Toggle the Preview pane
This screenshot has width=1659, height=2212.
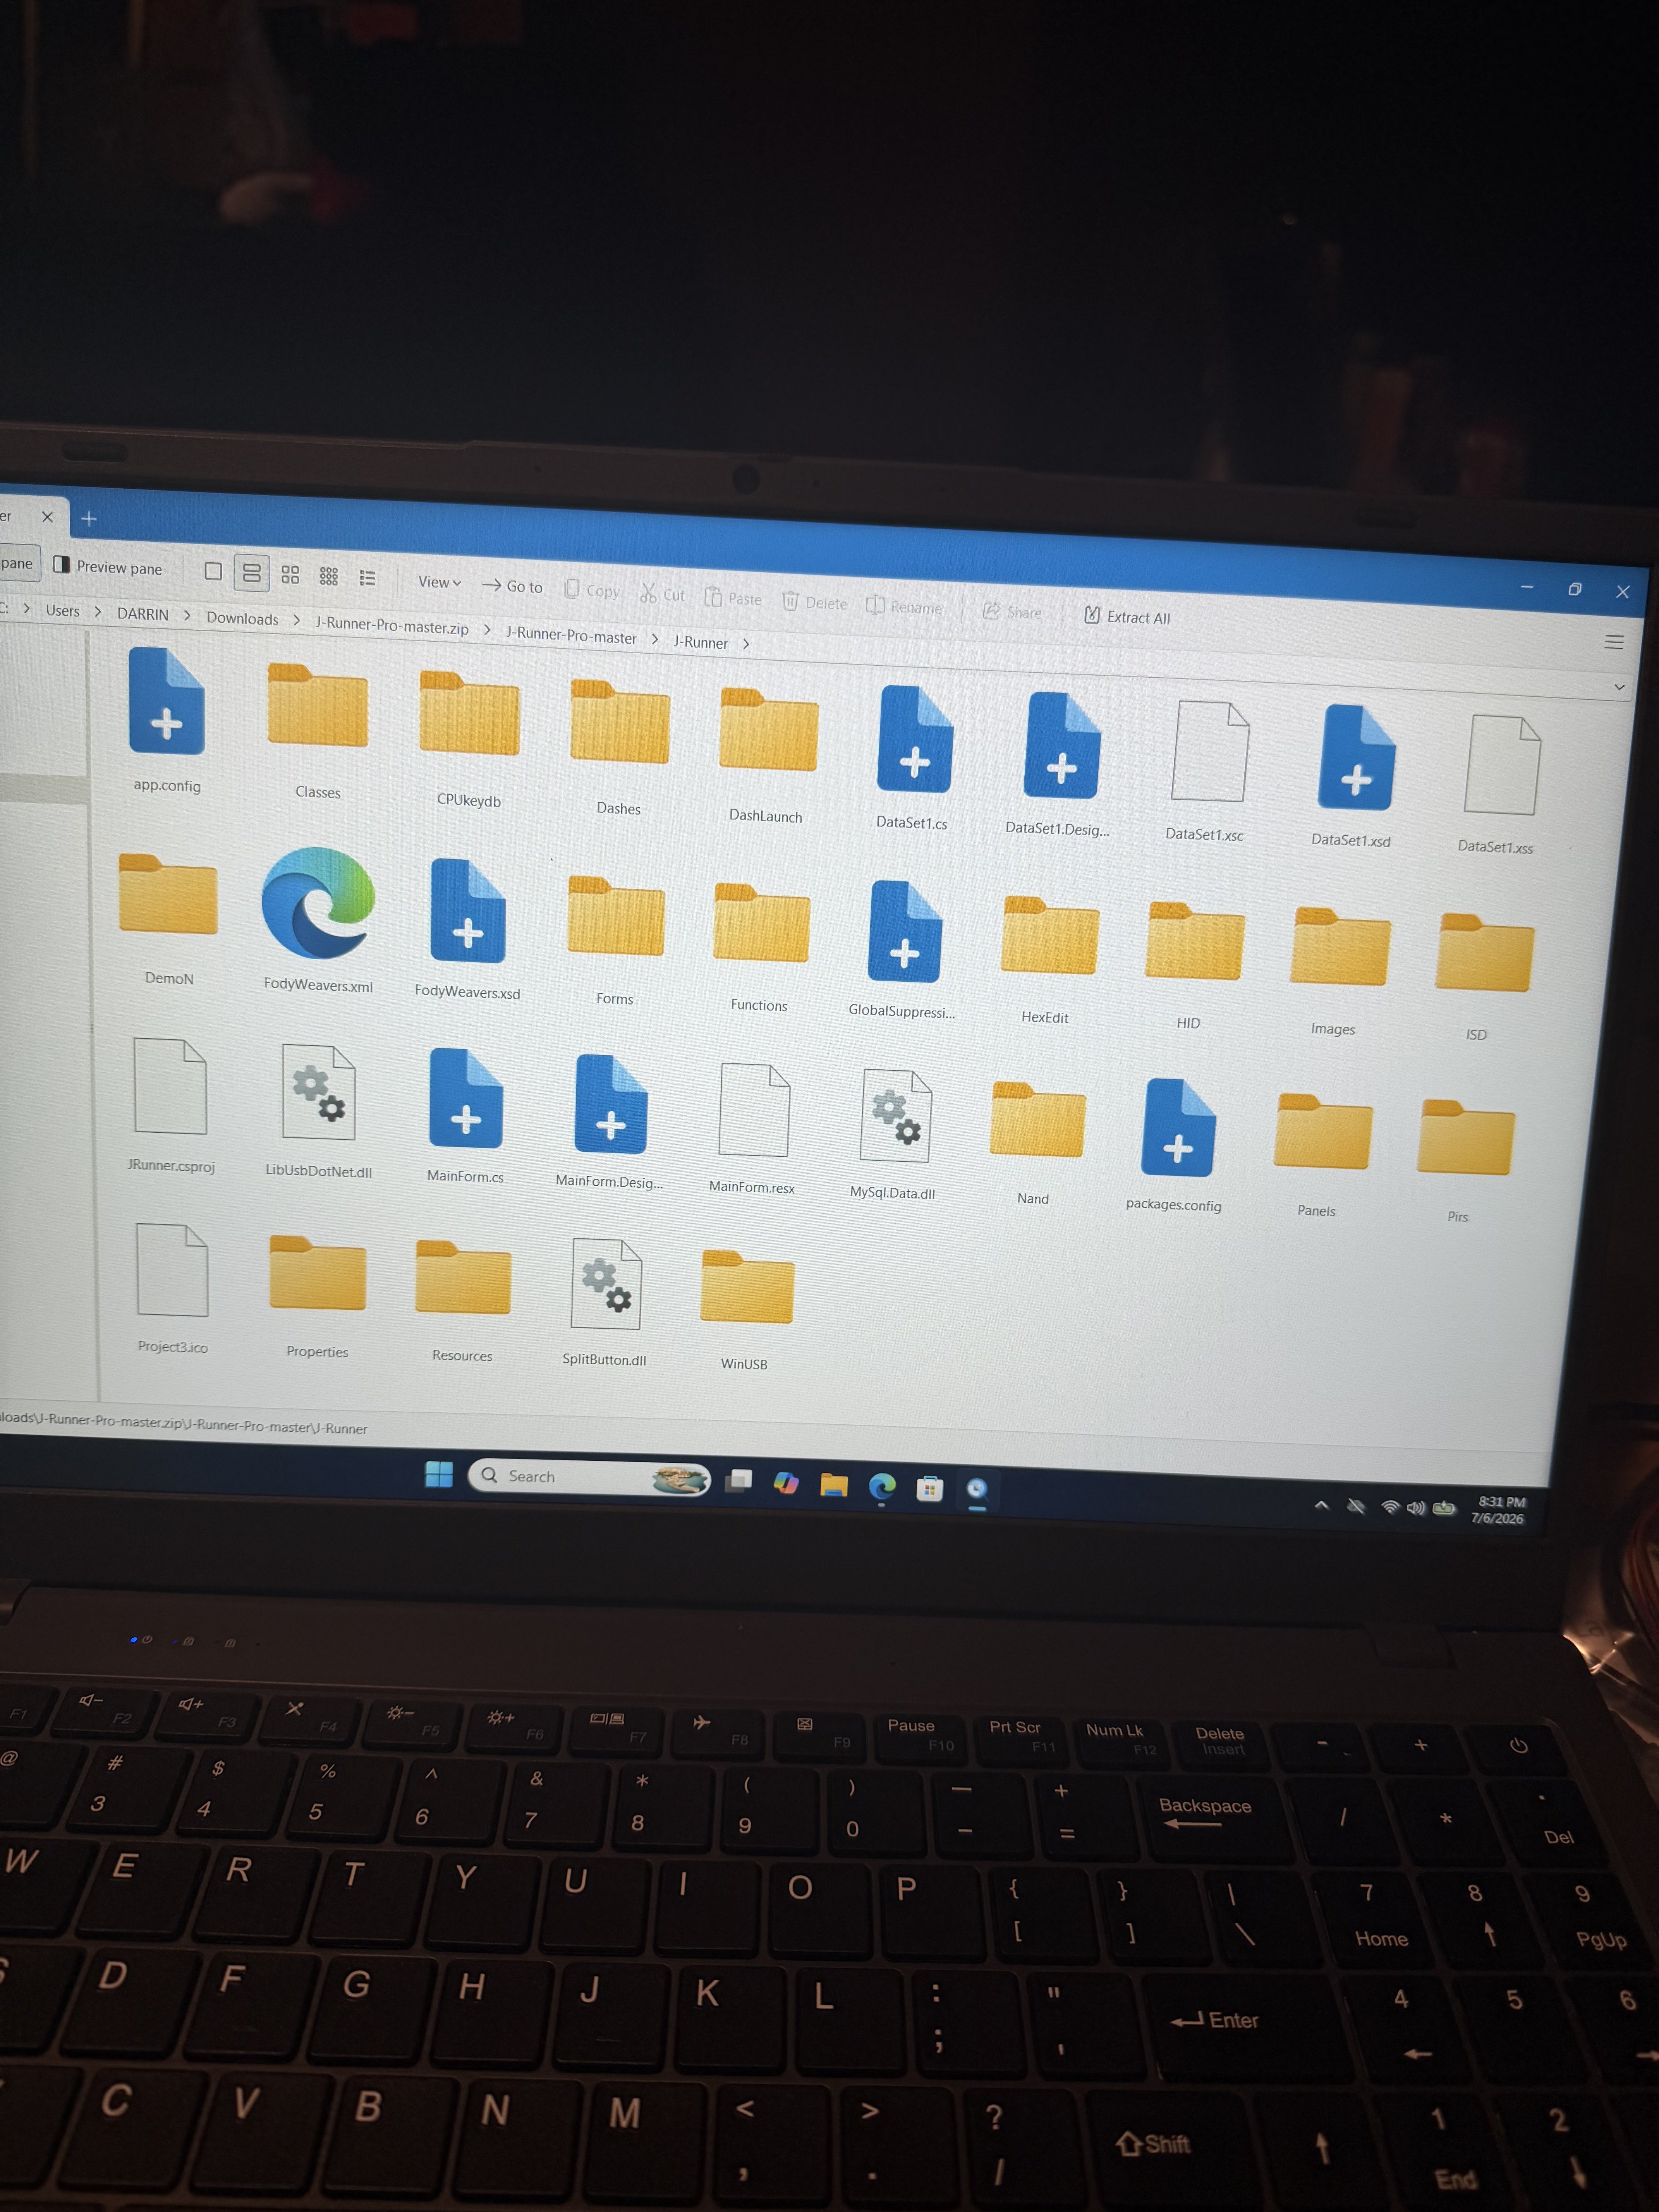(108, 567)
